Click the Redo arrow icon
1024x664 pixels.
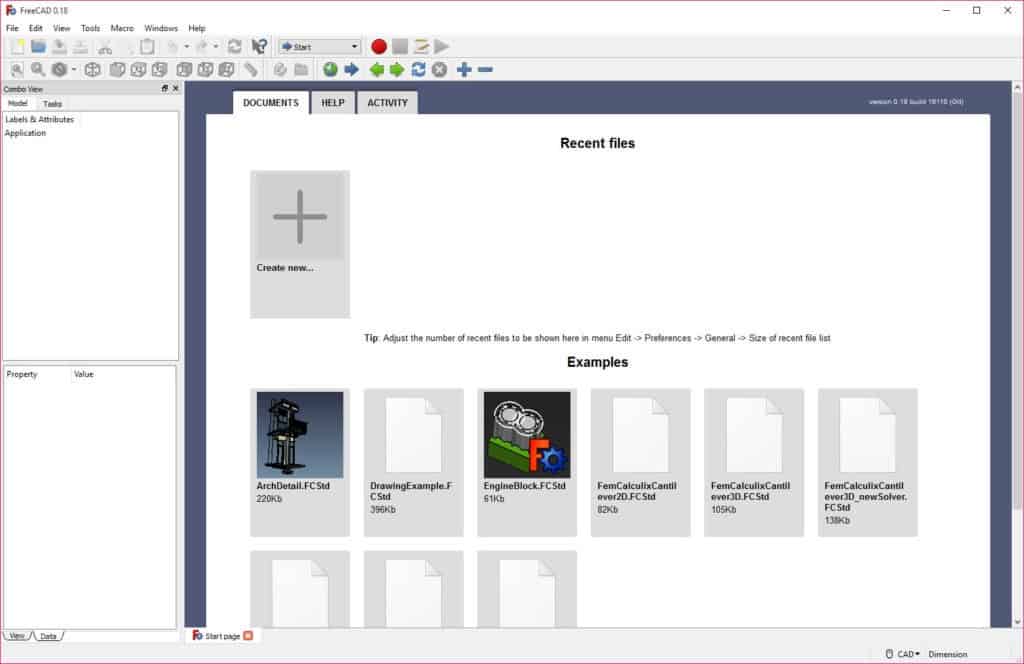tap(202, 46)
